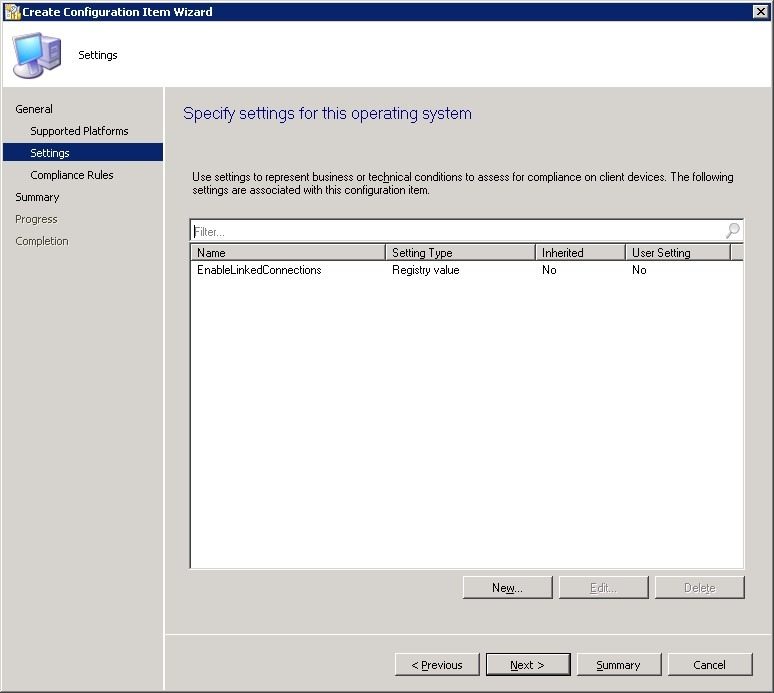Go to the General wizard step
Viewport: 774px width, 693px height.
pyautogui.click(x=34, y=109)
